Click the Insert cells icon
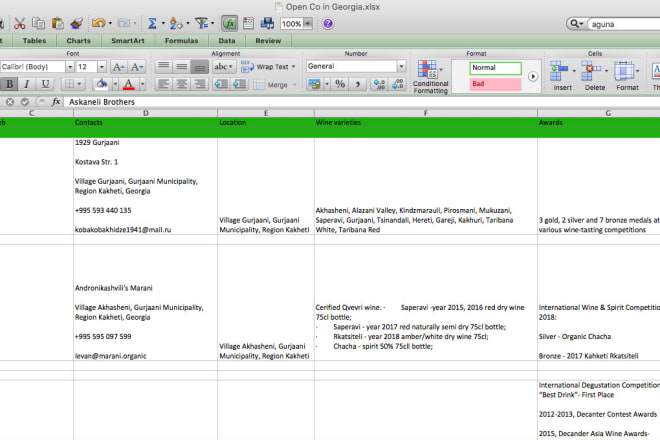This screenshot has width=660, height=440. click(x=563, y=73)
